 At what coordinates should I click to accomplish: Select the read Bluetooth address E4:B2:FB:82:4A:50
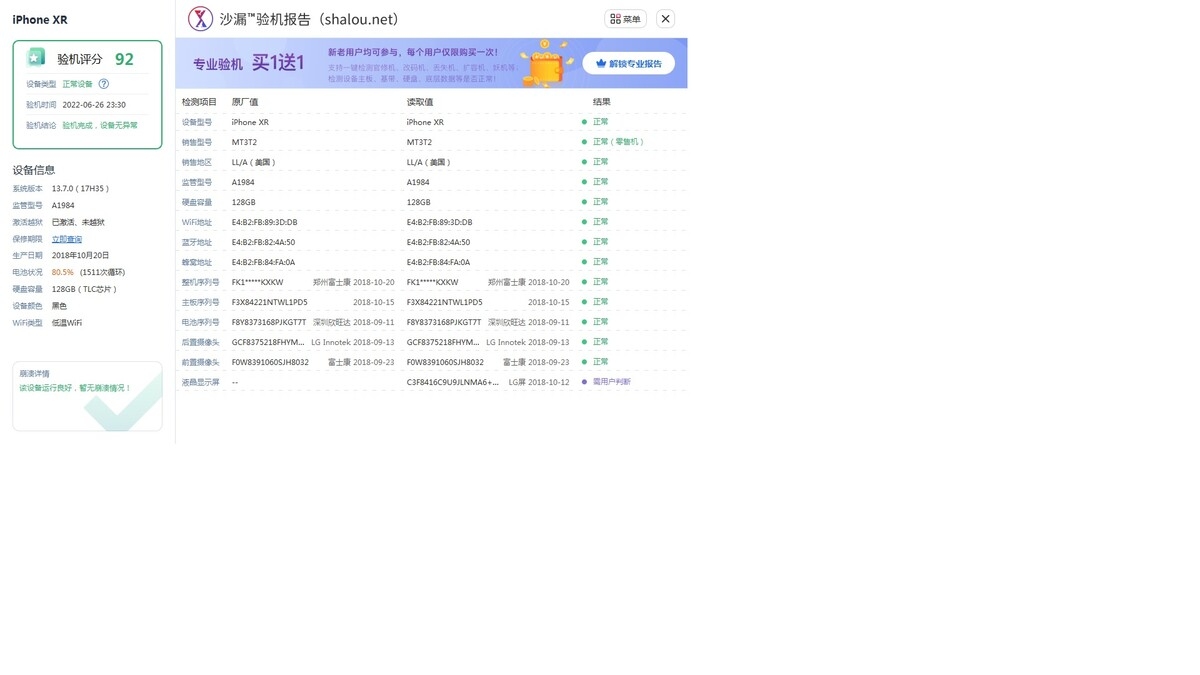(x=438, y=242)
